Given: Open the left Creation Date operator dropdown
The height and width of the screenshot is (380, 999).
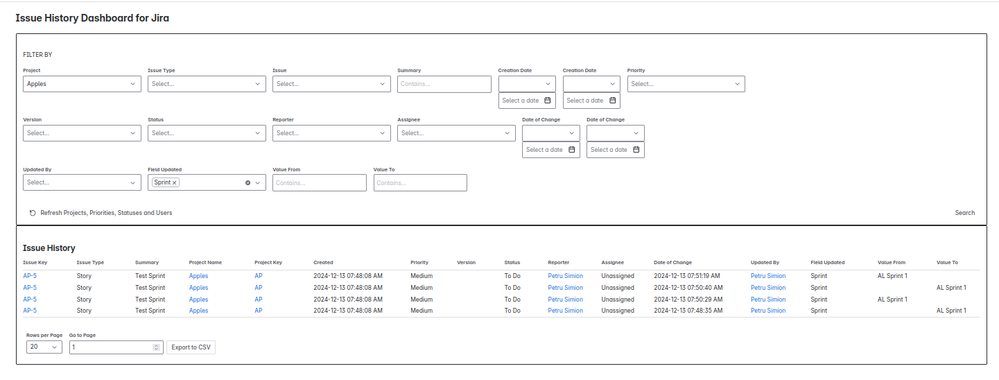Looking at the screenshot, I should pyautogui.click(x=527, y=84).
